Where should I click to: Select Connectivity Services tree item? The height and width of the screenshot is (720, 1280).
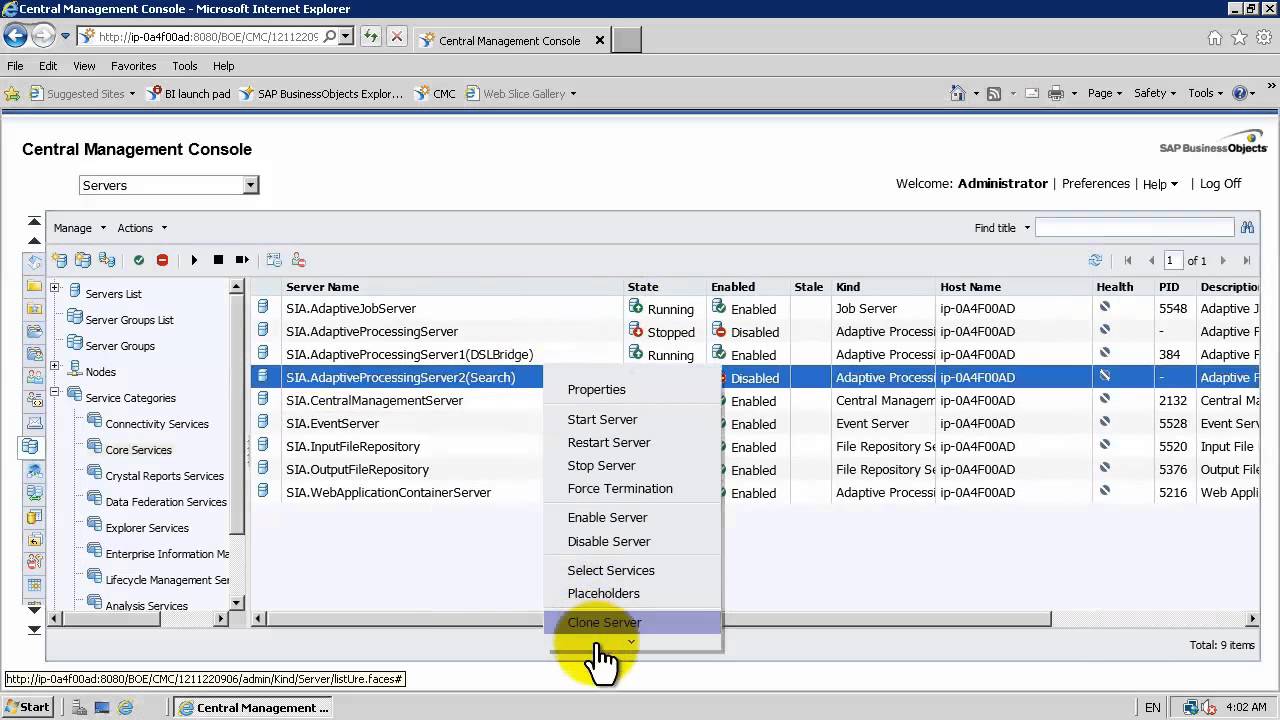157,424
